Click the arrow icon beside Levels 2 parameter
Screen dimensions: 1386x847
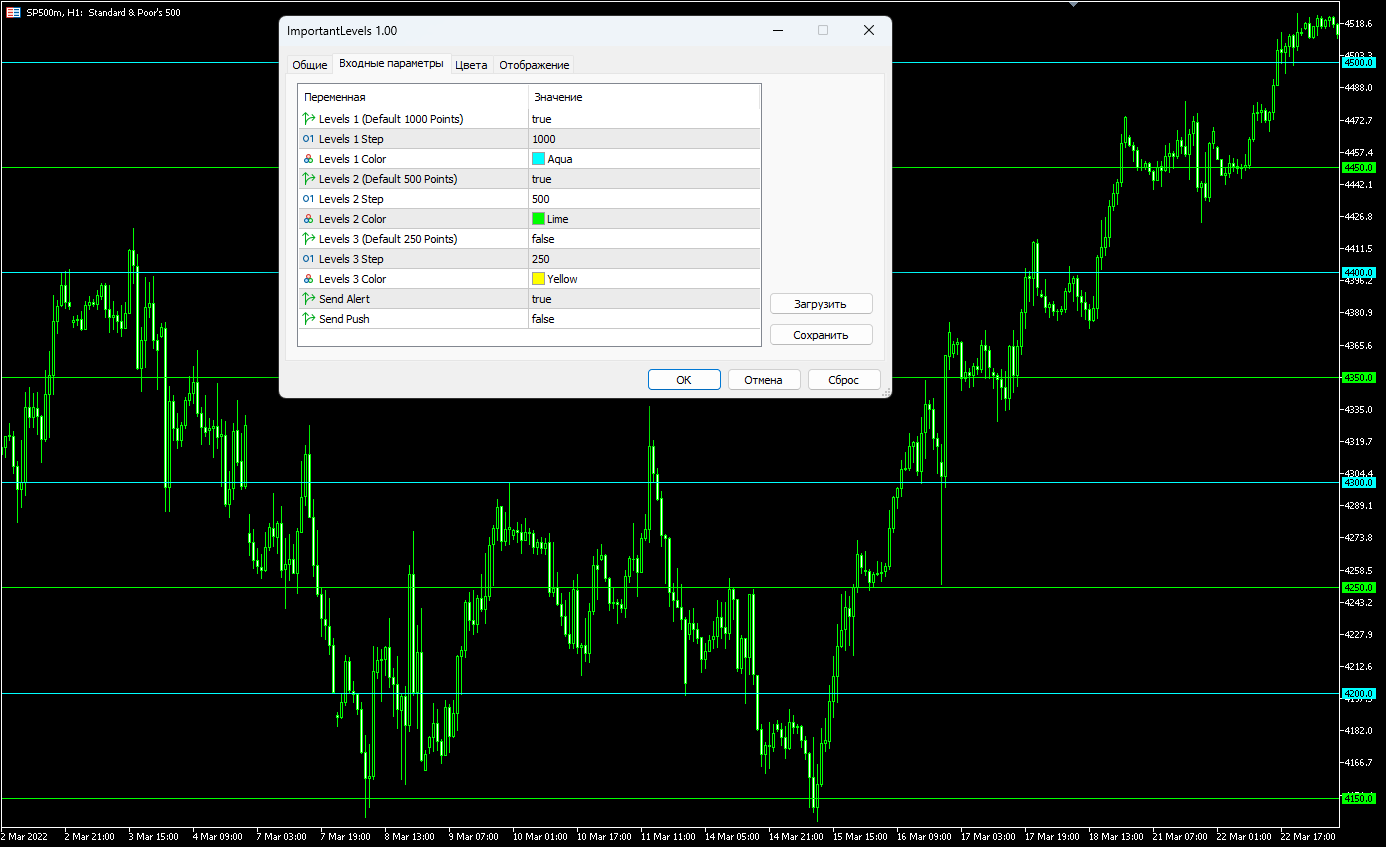pos(308,178)
